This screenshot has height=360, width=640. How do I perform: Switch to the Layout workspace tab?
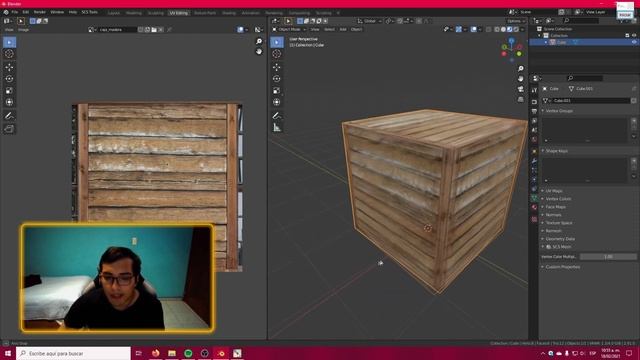114,13
